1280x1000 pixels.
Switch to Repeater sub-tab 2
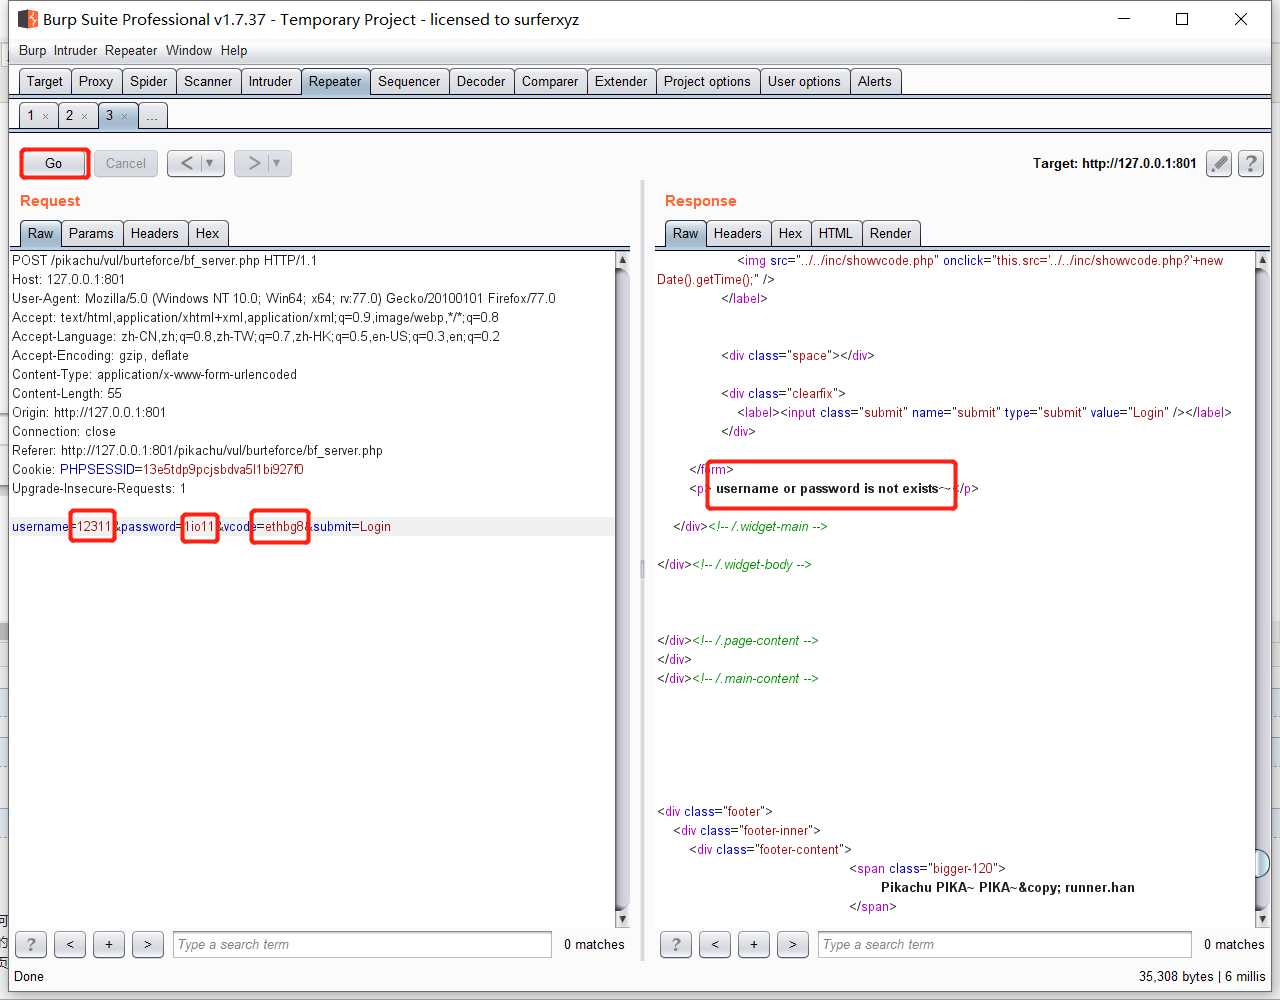[x=69, y=115]
